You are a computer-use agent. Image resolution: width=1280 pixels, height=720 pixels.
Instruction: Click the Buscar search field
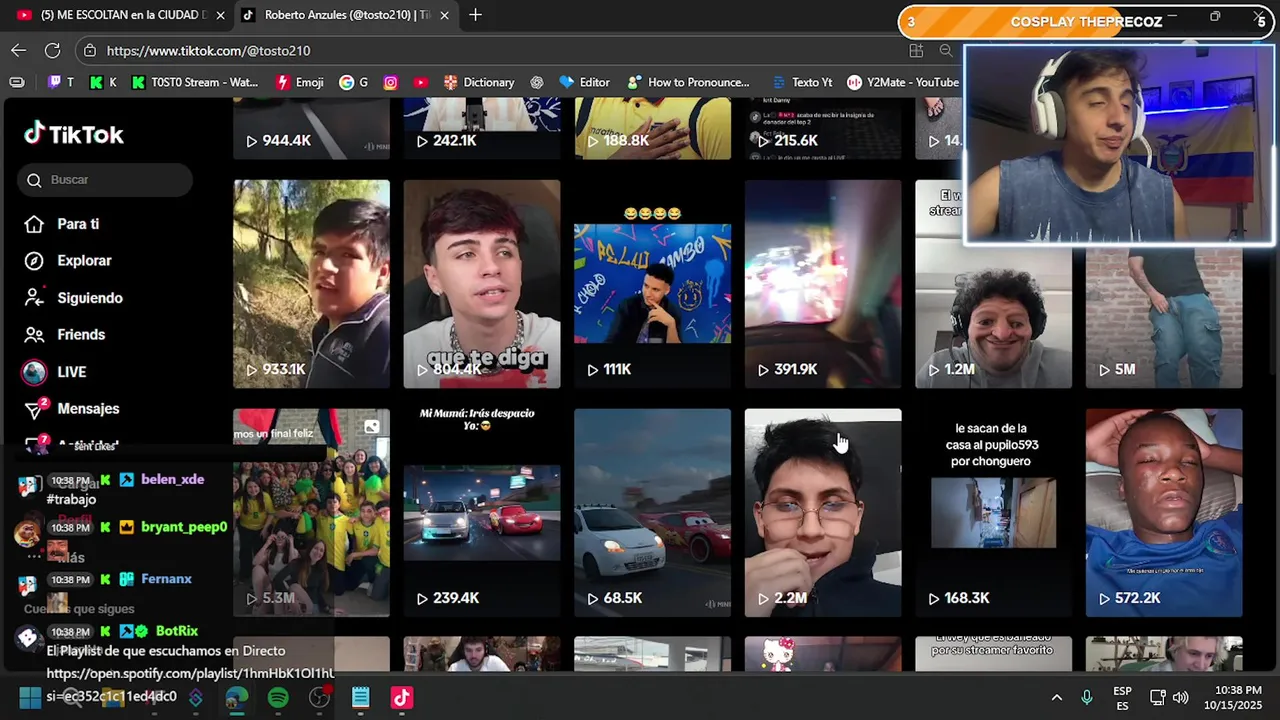point(105,180)
